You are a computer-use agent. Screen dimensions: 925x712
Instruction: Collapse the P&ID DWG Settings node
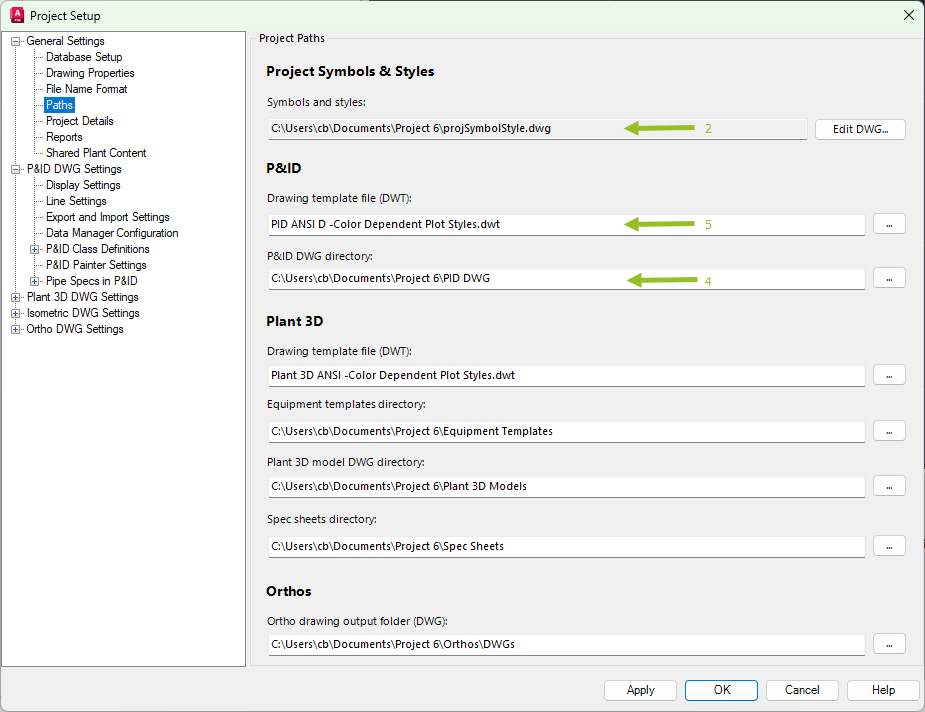(x=15, y=169)
